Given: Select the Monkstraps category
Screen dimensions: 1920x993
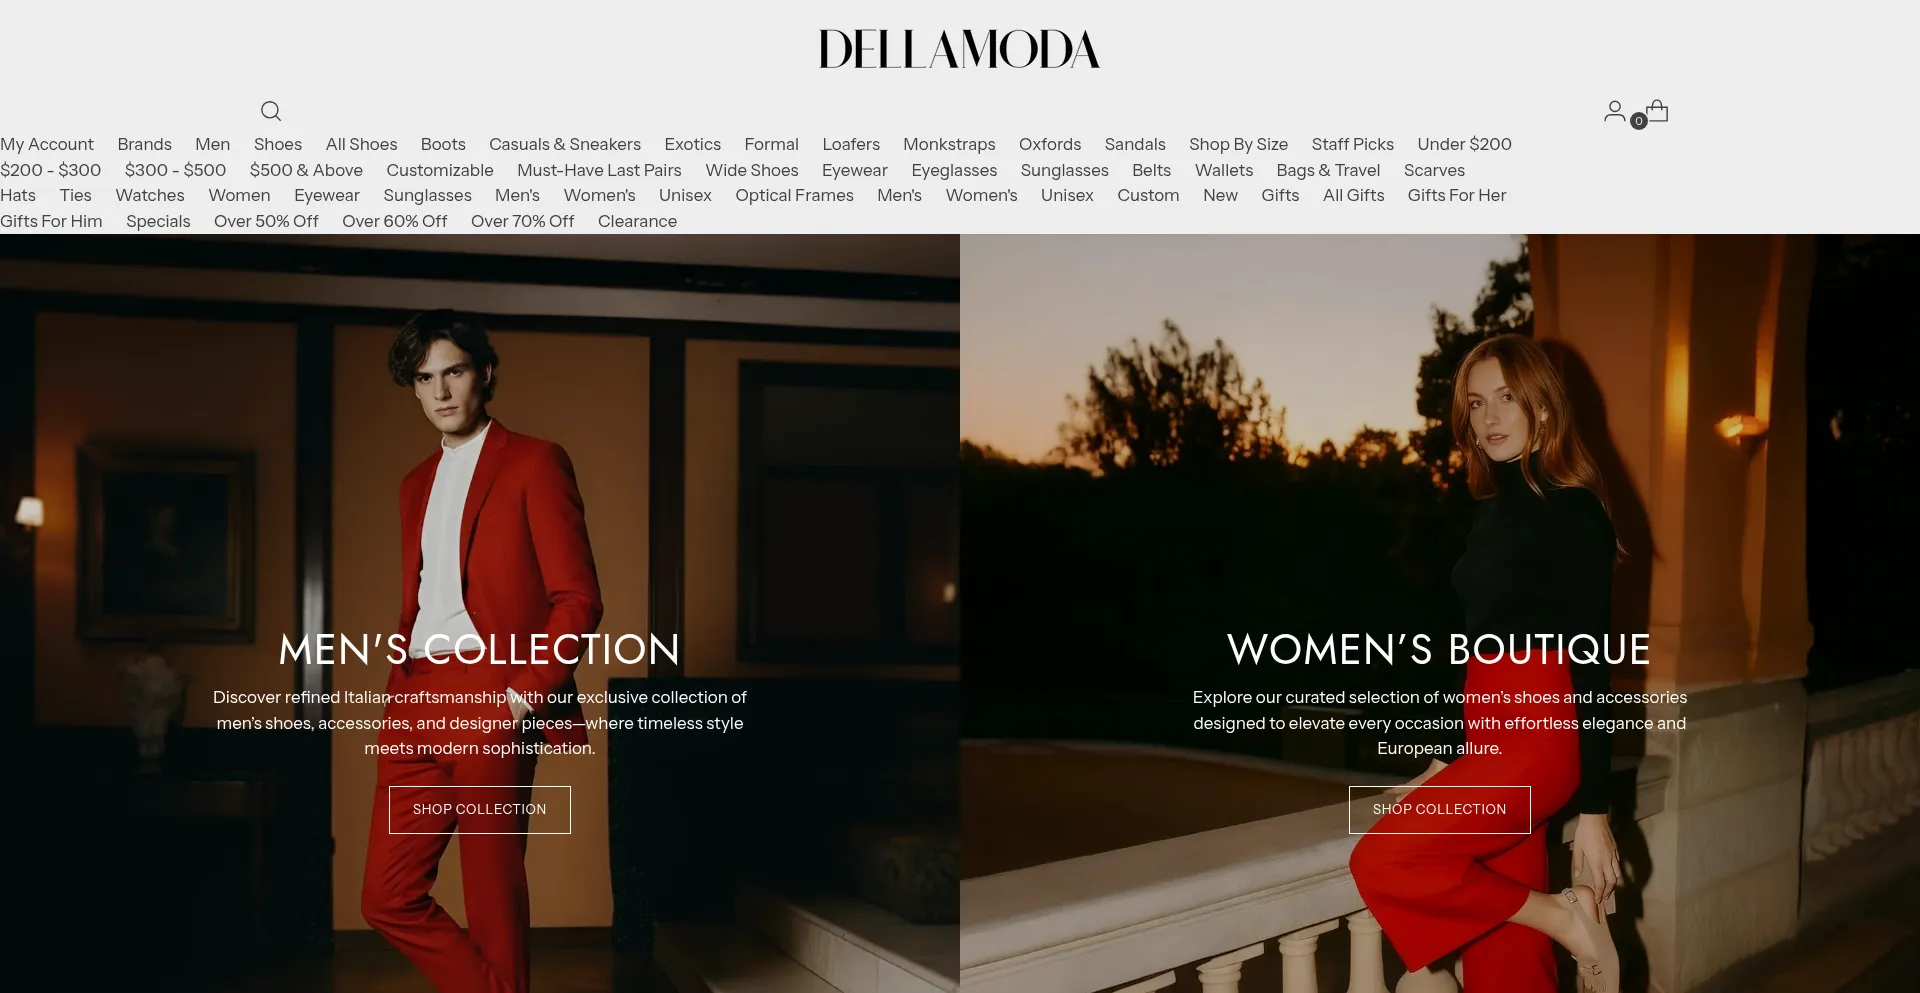Looking at the screenshot, I should (x=949, y=144).
